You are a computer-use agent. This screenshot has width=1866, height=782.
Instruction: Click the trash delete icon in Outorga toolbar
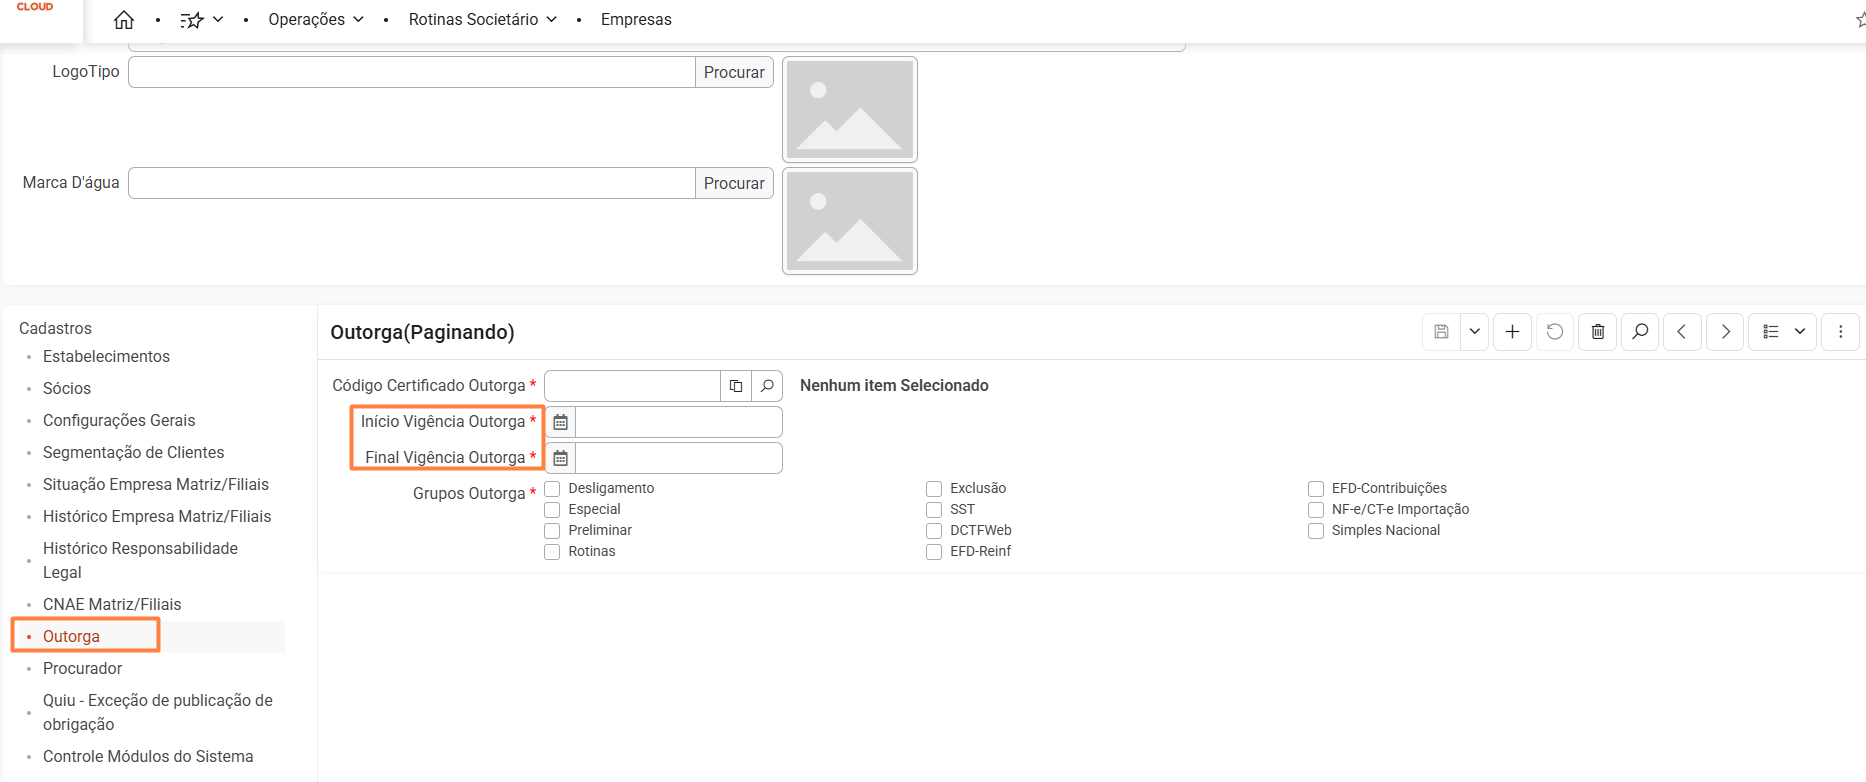point(1597,332)
